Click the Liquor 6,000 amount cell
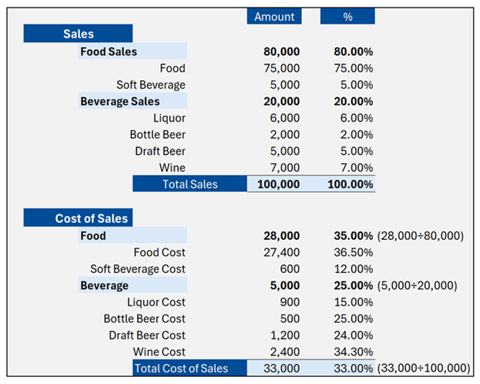This screenshot has height=384, width=480. (x=285, y=118)
